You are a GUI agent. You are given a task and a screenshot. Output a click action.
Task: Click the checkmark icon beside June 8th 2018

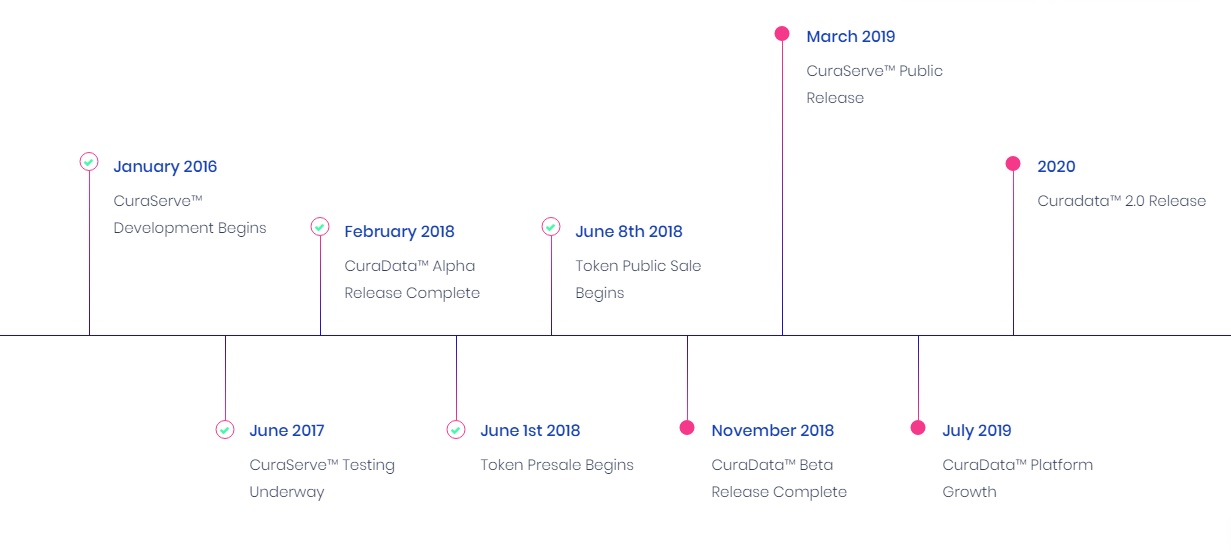(551, 227)
